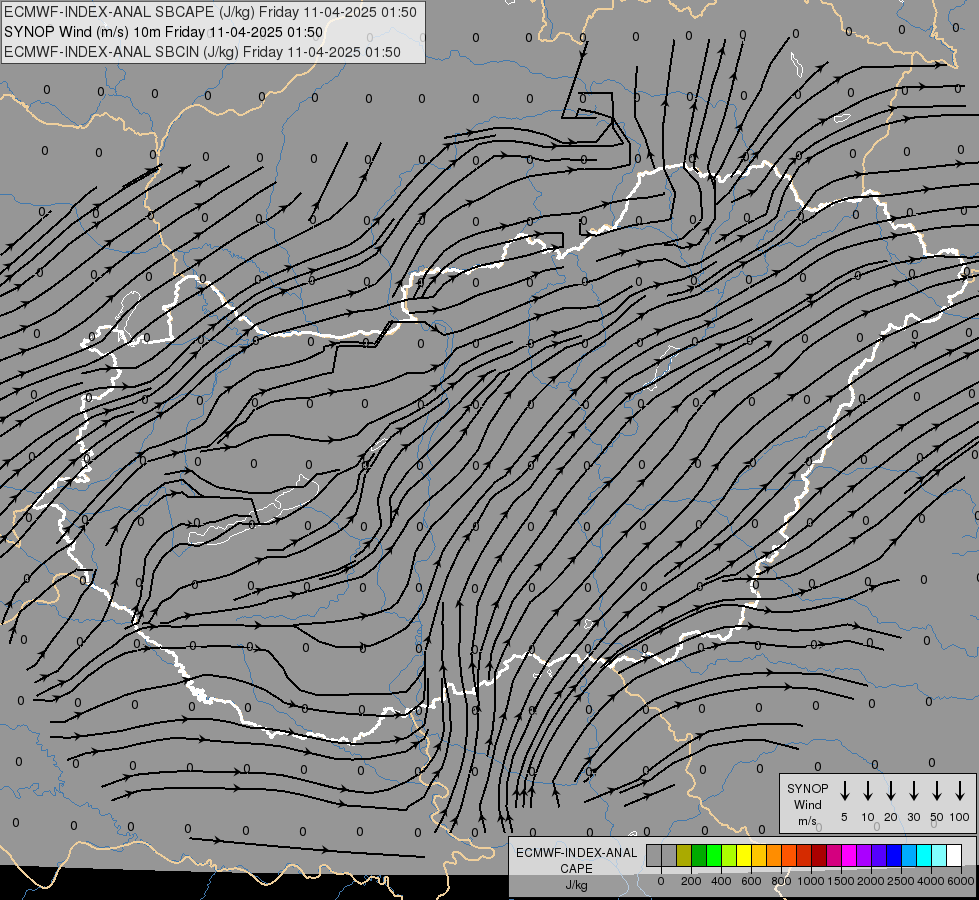The width and height of the screenshot is (979, 900).
Task: Select the dark green CAPE swatch
Action: click(x=699, y=855)
